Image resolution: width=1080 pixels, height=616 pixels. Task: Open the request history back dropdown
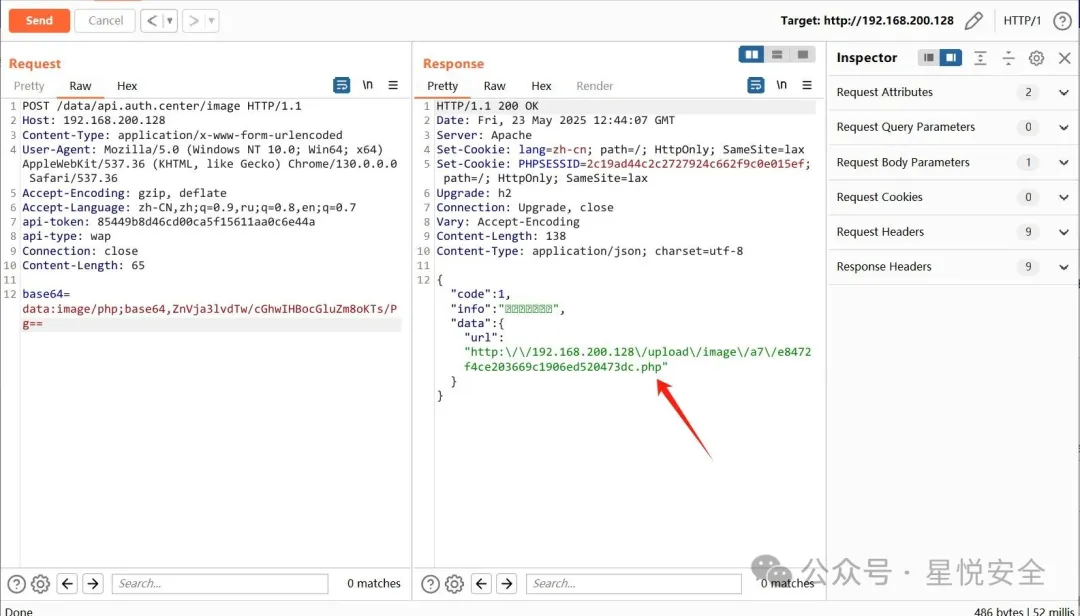(x=170, y=21)
